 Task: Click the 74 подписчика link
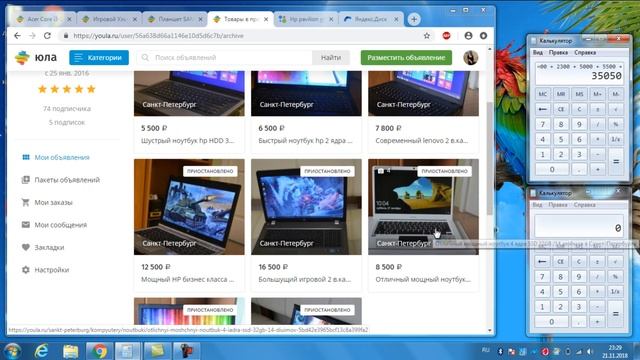coord(67,109)
